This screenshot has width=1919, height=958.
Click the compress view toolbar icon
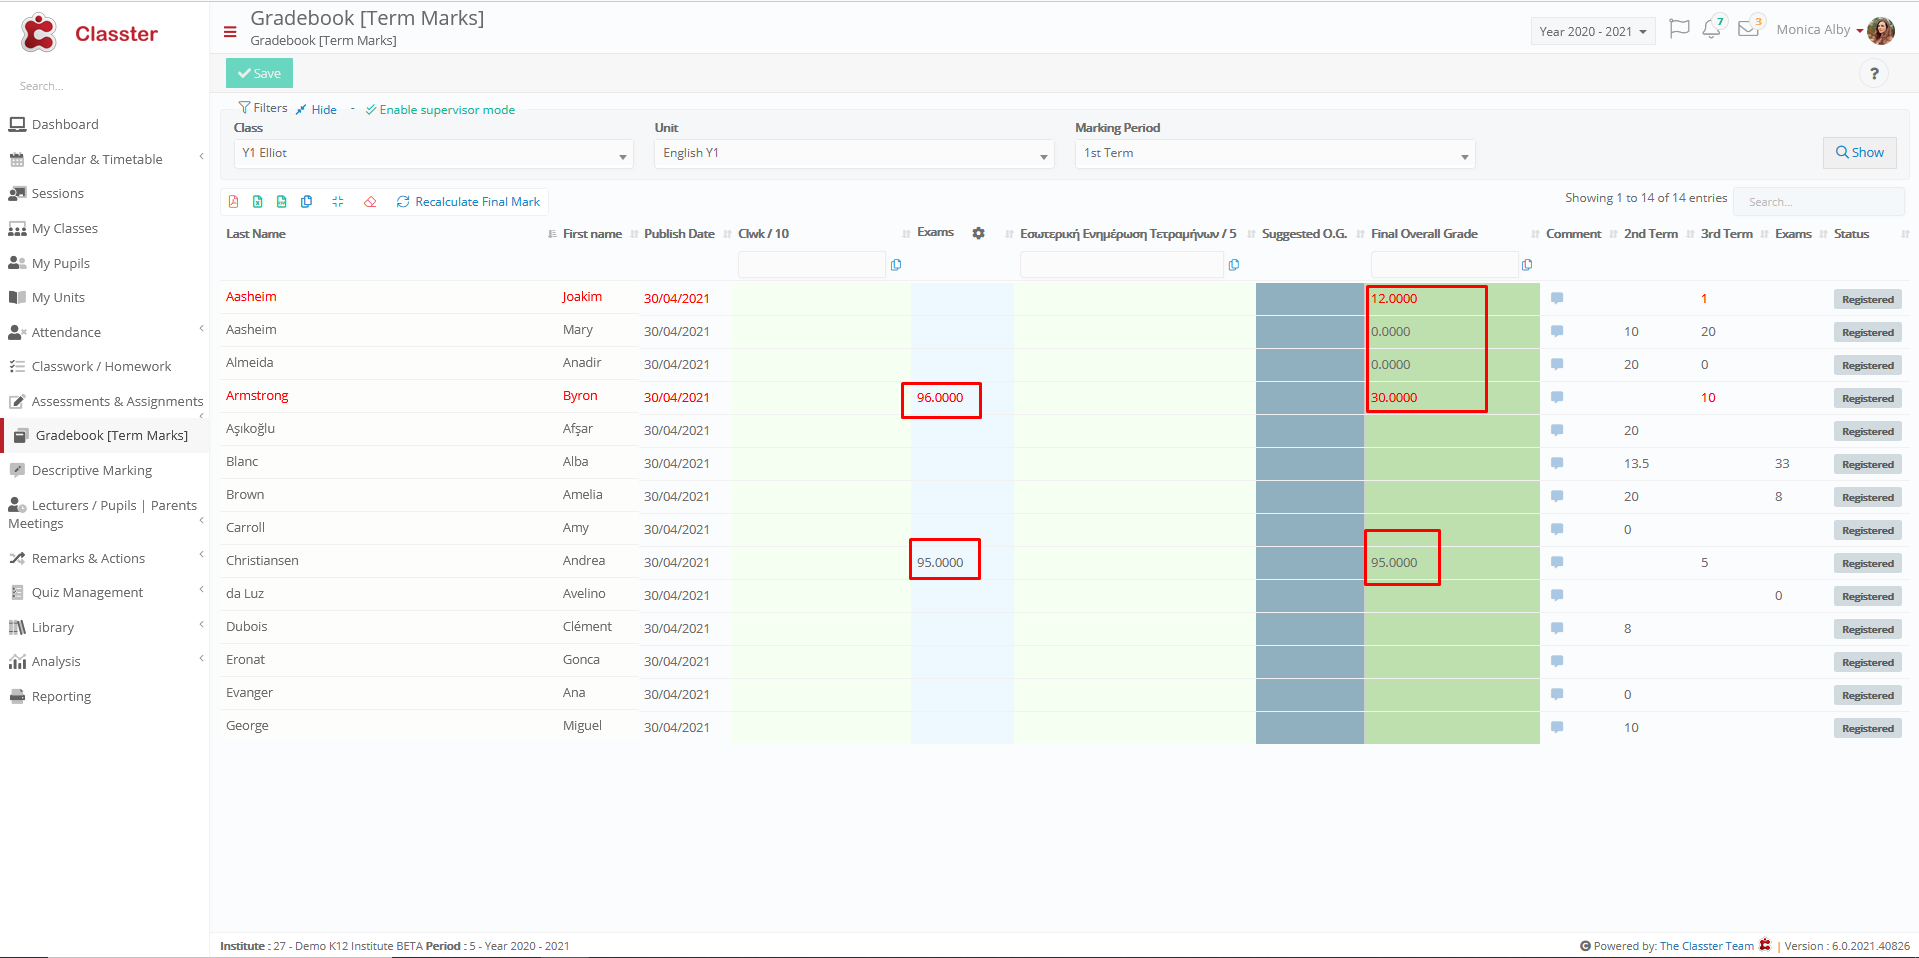point(337,202)
